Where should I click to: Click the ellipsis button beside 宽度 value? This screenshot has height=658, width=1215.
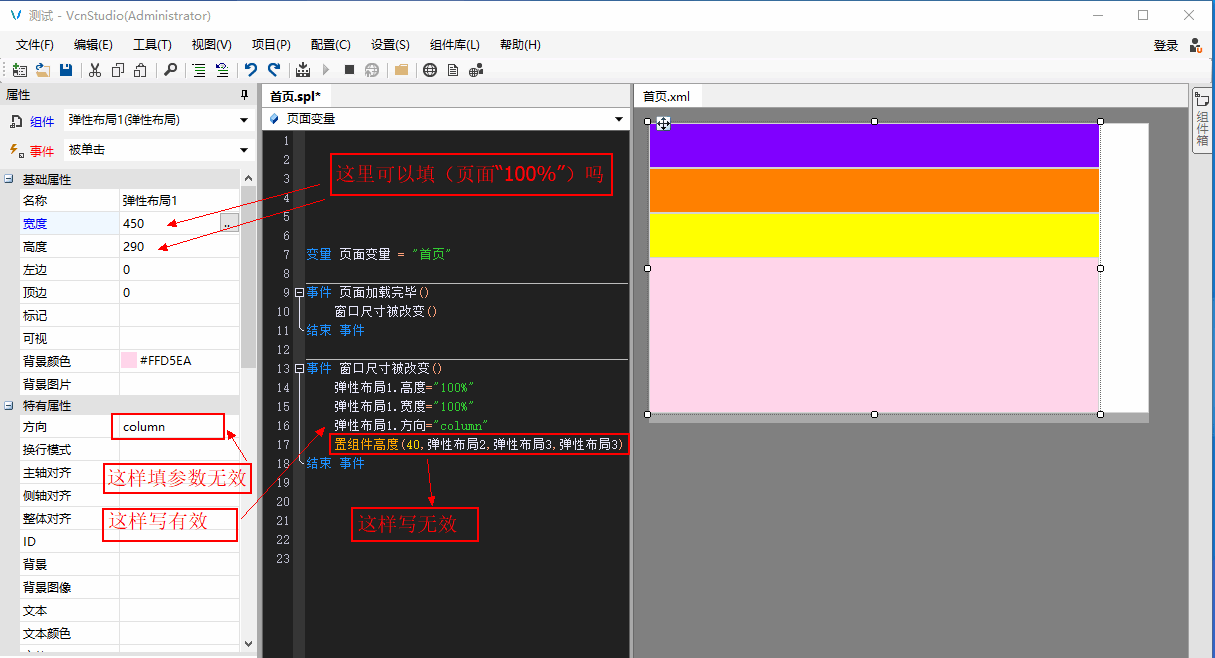tap(229, 223)
